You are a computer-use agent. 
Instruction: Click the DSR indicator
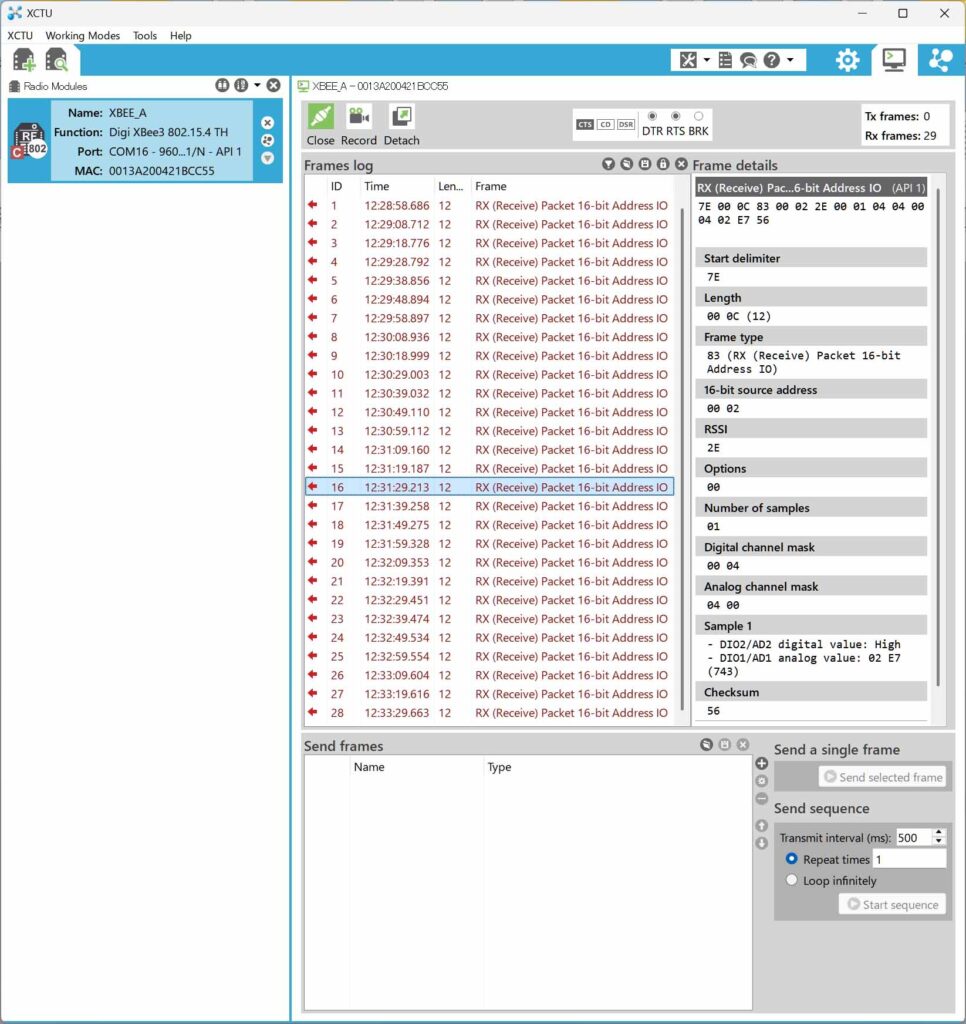coord(626,125)
